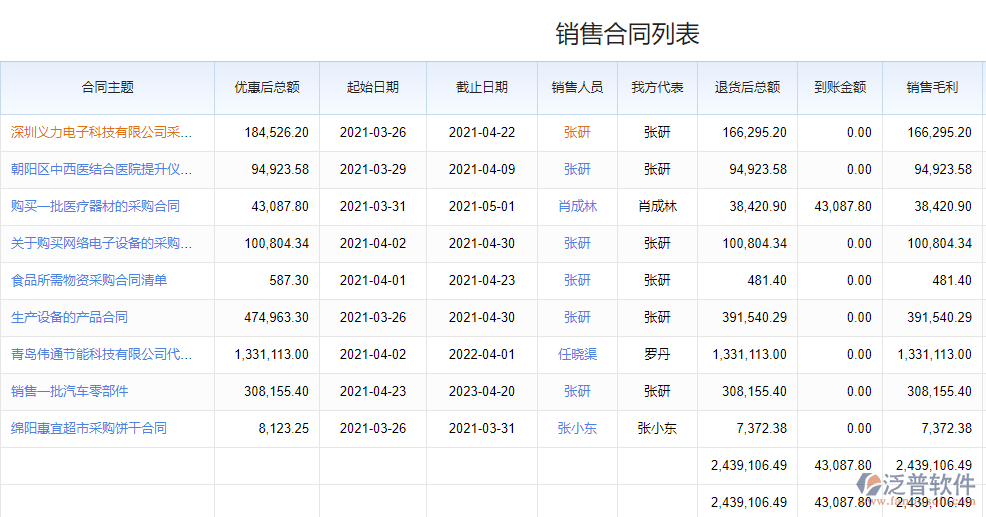Click the 销售一批汽车零部件 contract
986x517 pixels.
(x=69, y=391)
